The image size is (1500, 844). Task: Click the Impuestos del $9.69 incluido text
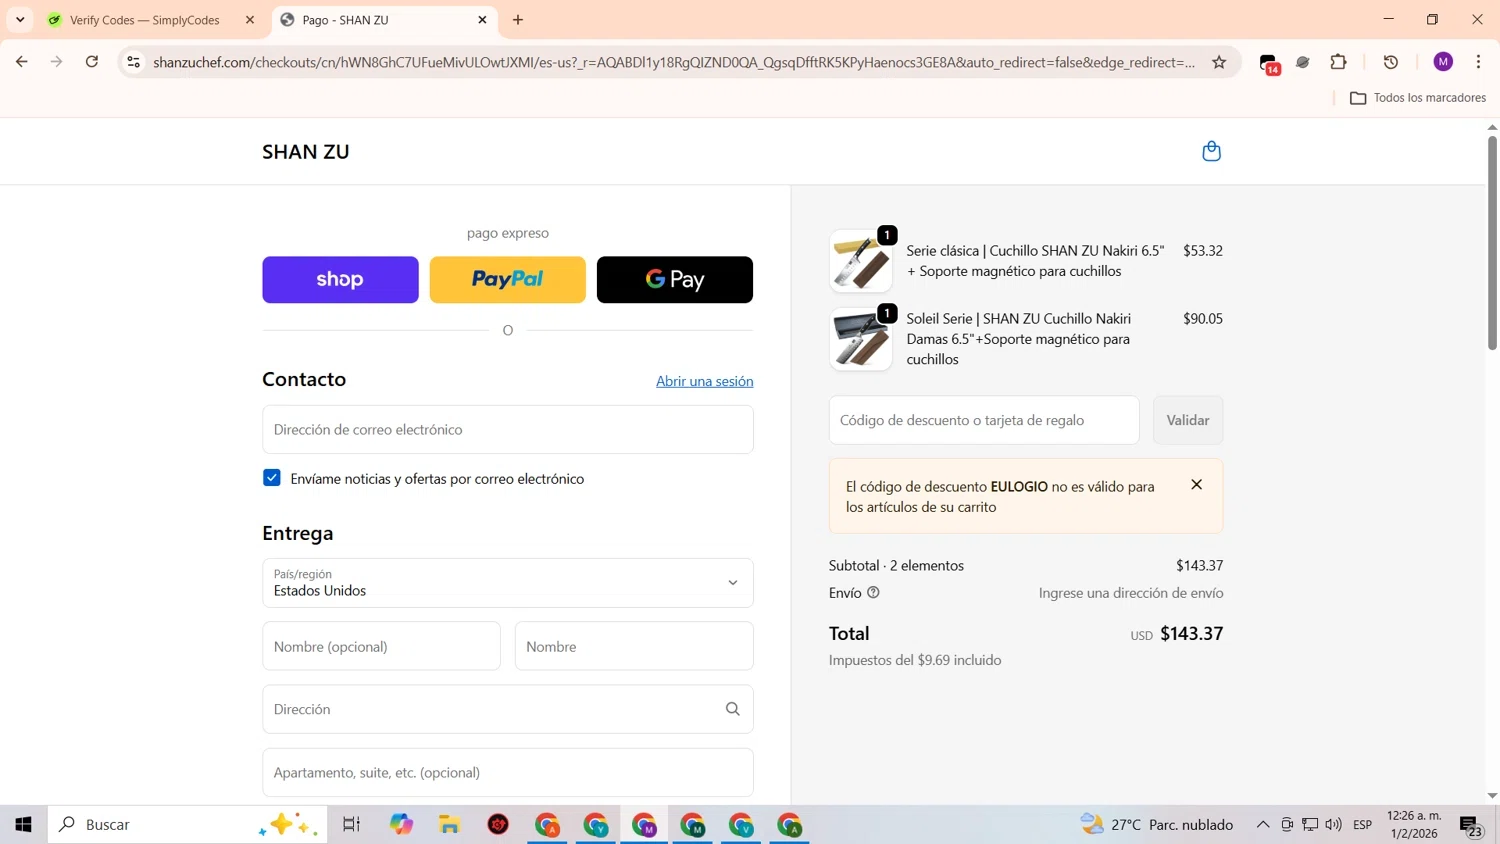(915, 660)
